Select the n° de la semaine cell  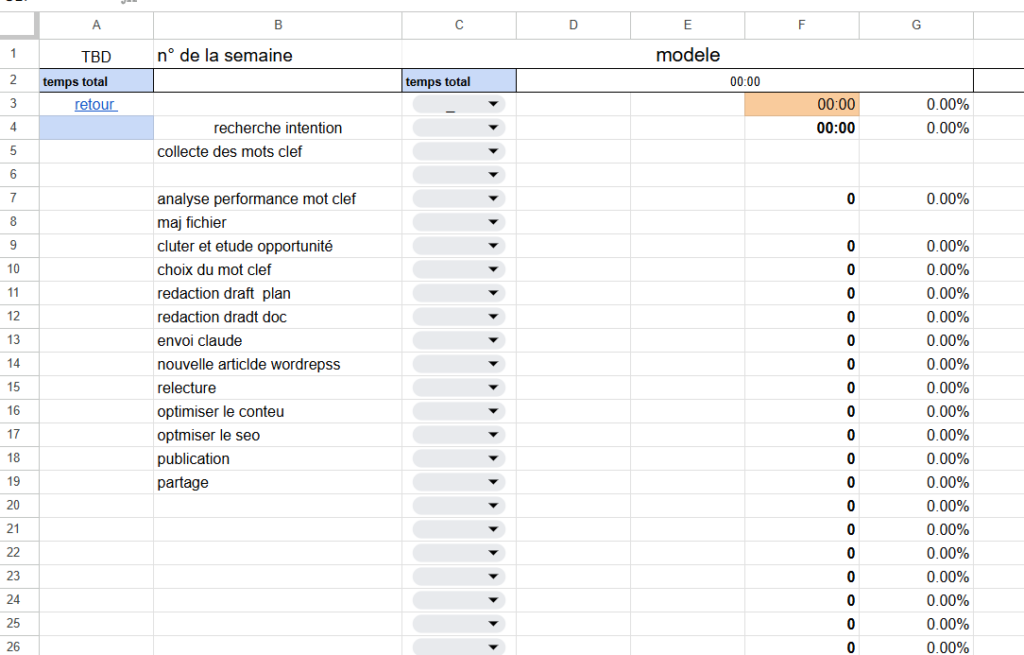pyautogui.click(x=278, y=55)
